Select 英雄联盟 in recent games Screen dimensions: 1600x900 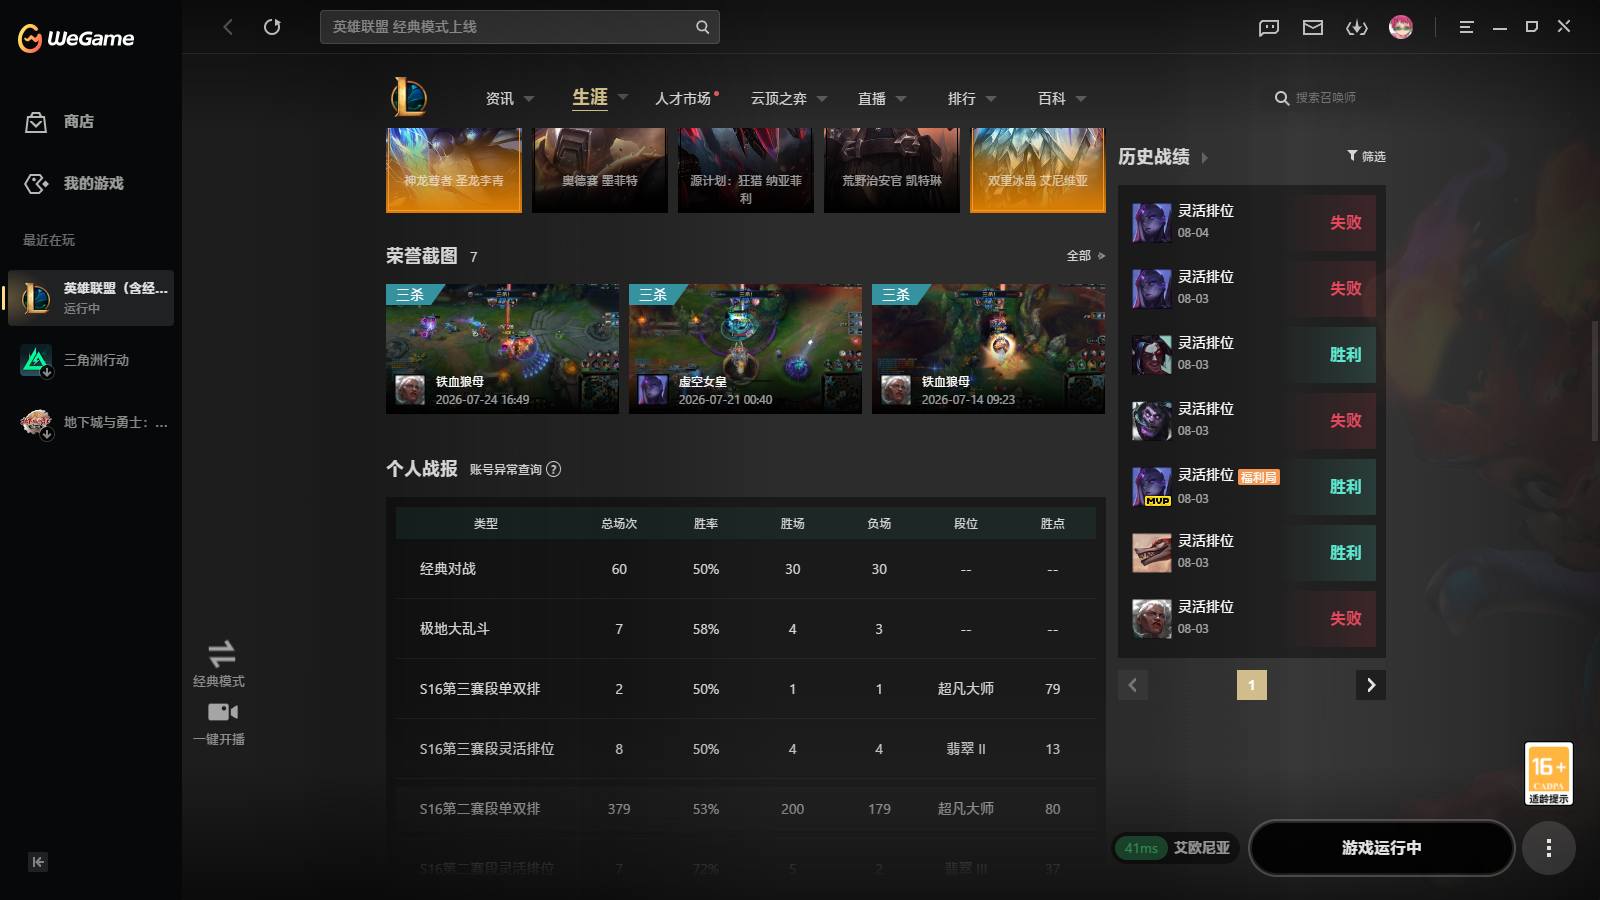click(91, 298)
